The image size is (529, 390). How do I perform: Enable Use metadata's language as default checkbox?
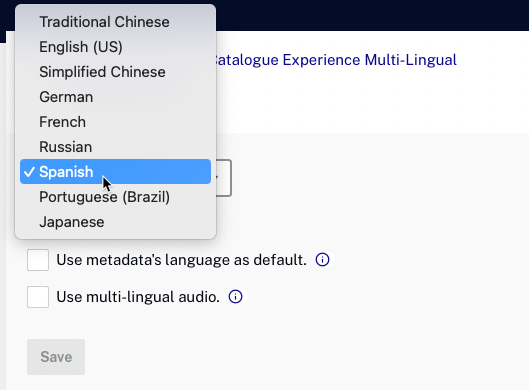[x=38, y=260]
